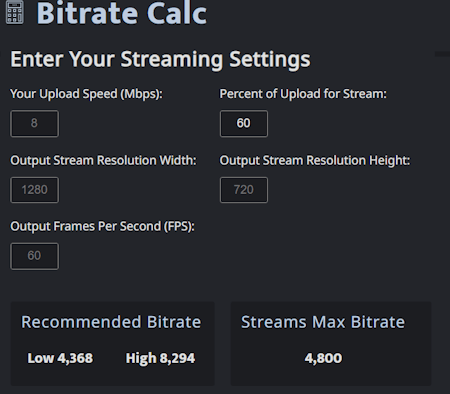
Task: Click the Percent of Upload for Stream label
Action: 303,94
